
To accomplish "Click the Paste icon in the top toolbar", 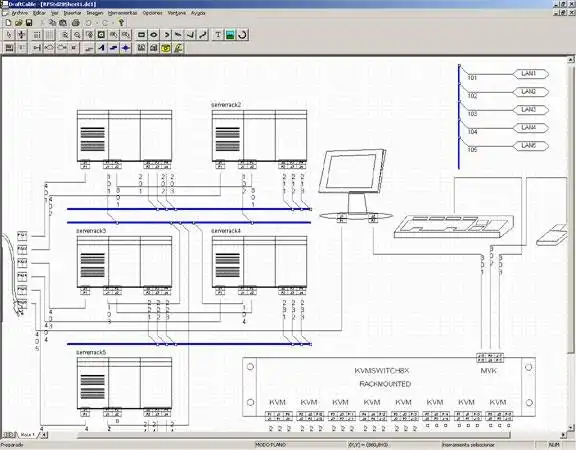I will pos(63,23).
